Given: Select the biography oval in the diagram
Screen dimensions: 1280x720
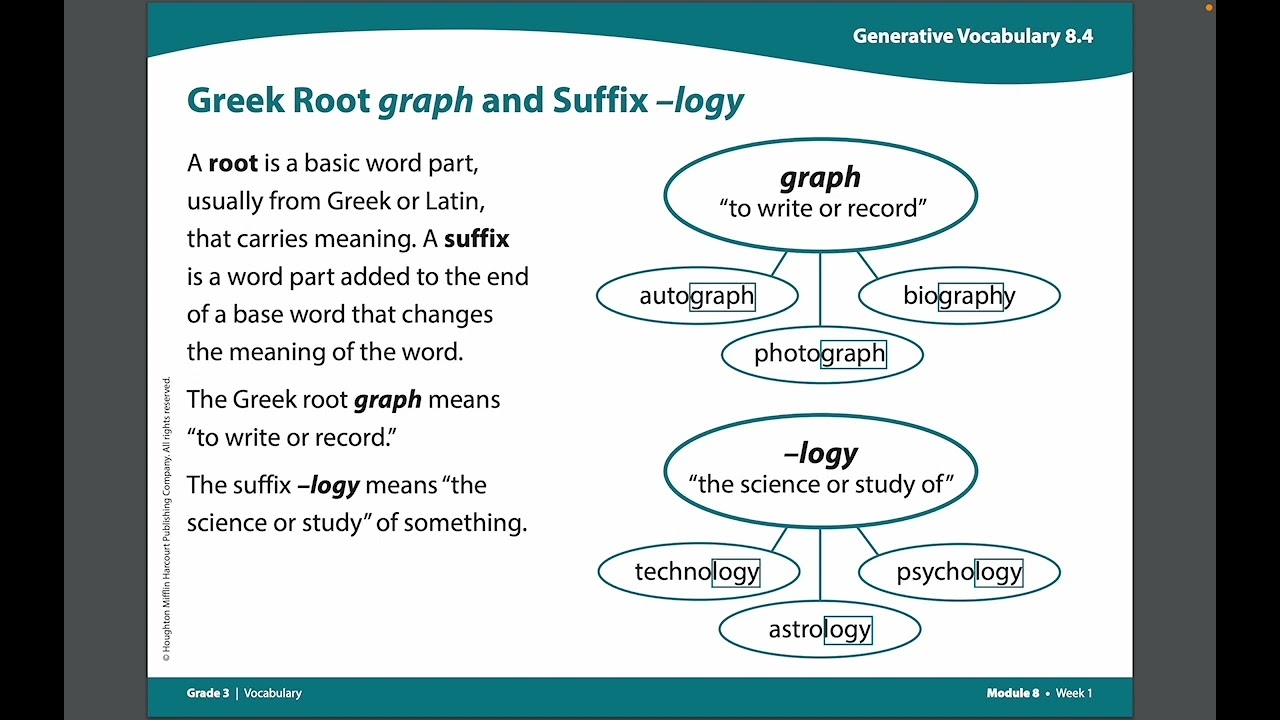Looking at the screenshot, I should click(958, 296).
